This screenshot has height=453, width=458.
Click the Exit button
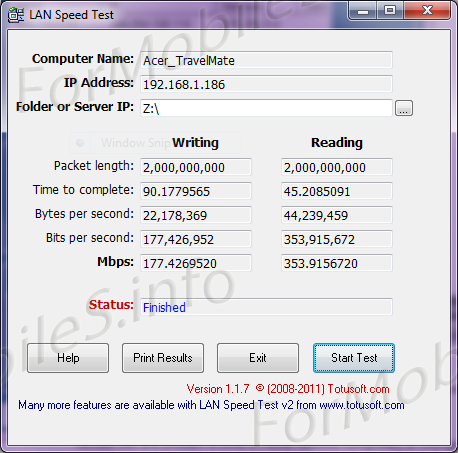tap(258, 358)
